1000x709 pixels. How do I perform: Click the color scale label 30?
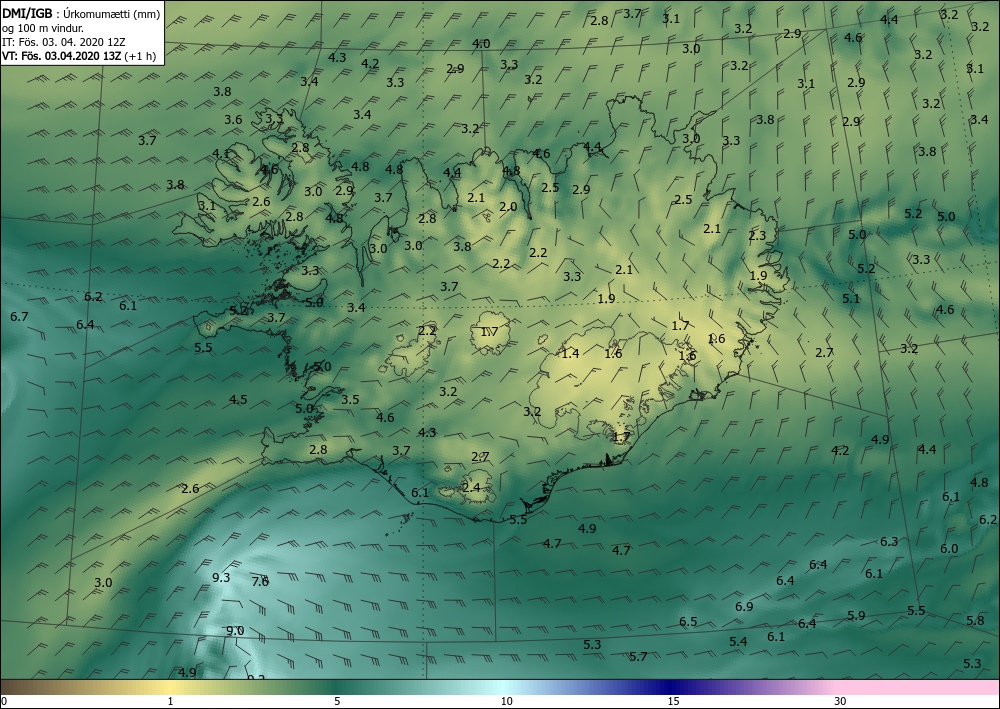[841, 701]
